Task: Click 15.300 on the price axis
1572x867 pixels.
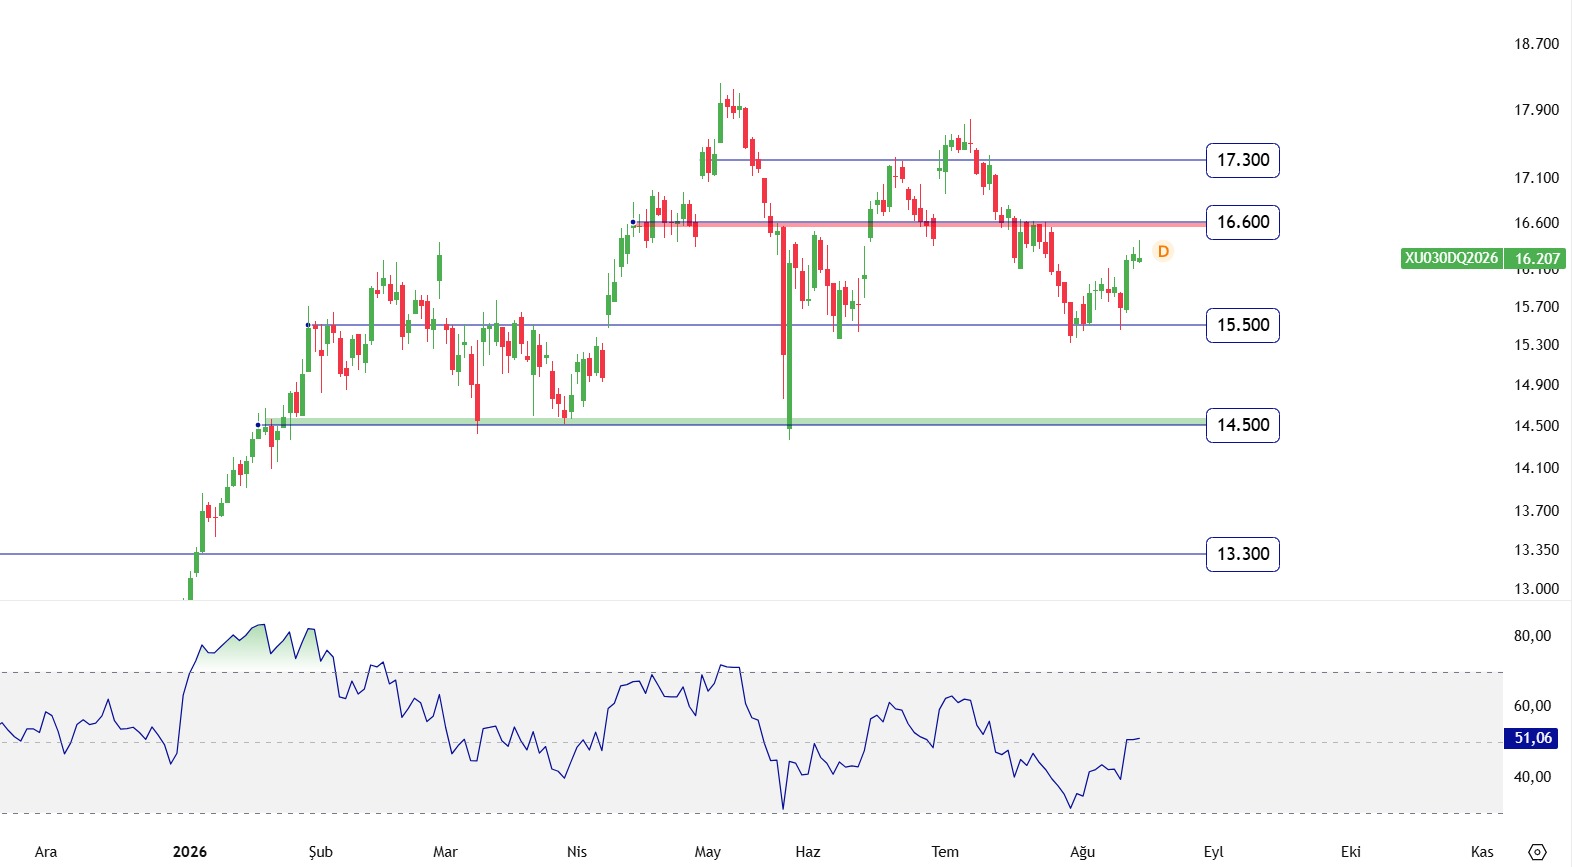Action: pos(1536,345)
